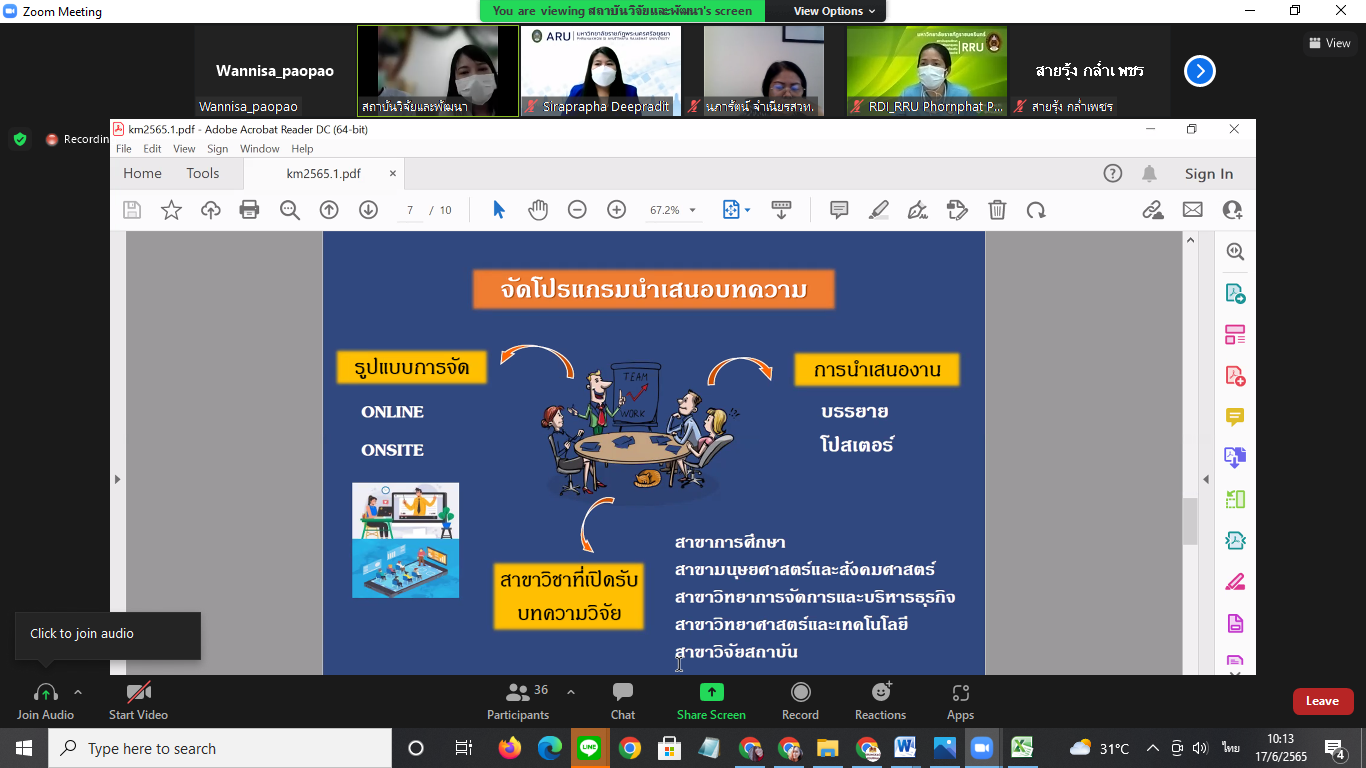Open the View Options dropdown

click(x=834, y=11)
